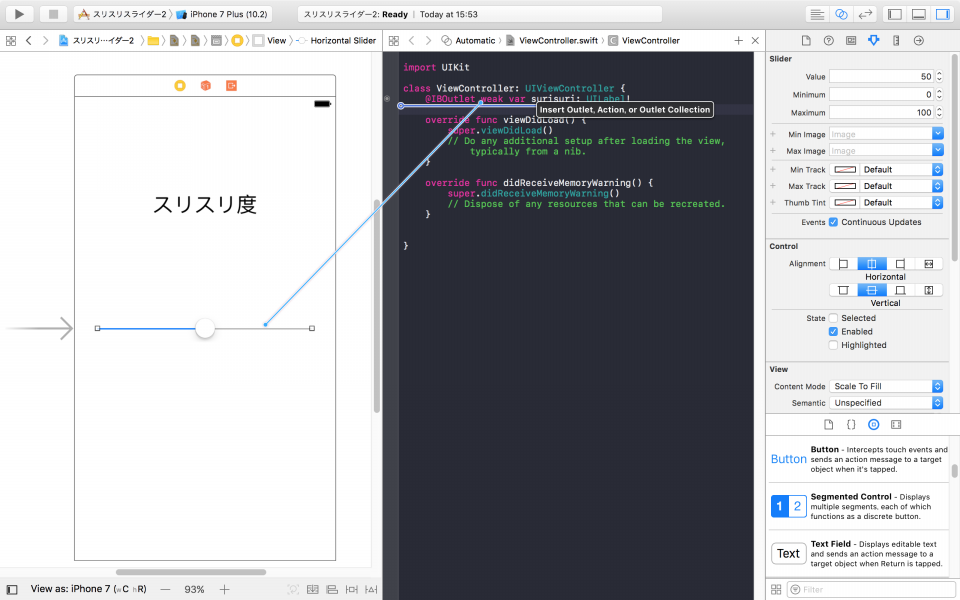Click the Value field stepper
The height and width of the screenshot is (600, 960).
pyautogui.click(x=939, y=77)
